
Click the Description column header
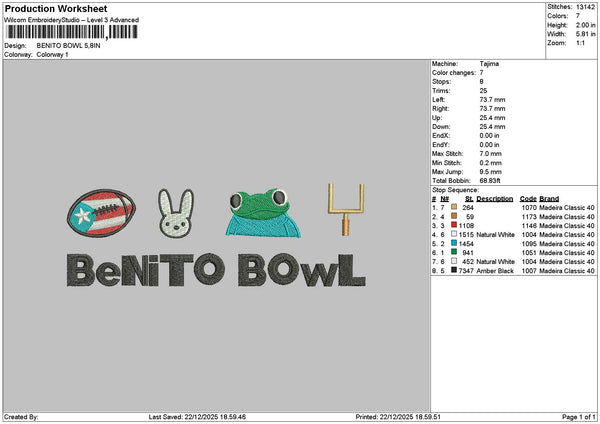495,199
